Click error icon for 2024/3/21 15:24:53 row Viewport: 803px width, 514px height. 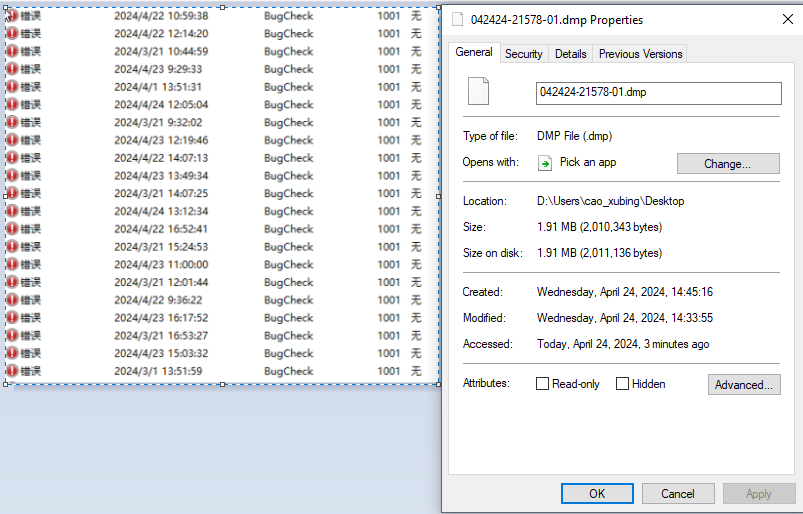point(12,246)
